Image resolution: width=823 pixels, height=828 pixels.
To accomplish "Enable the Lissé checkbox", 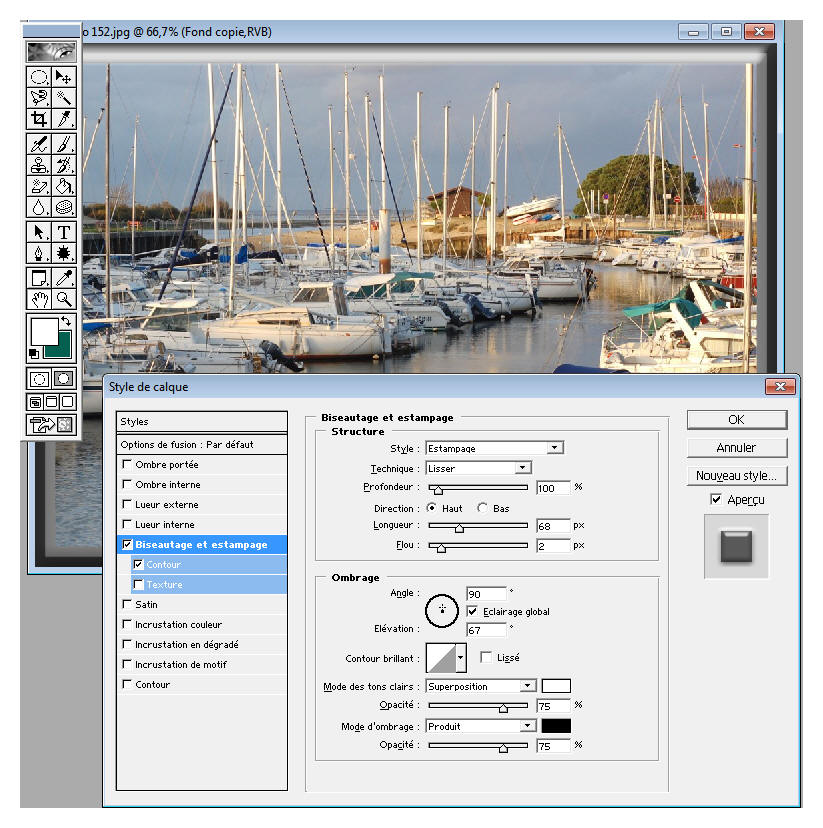I will (486, 657).
